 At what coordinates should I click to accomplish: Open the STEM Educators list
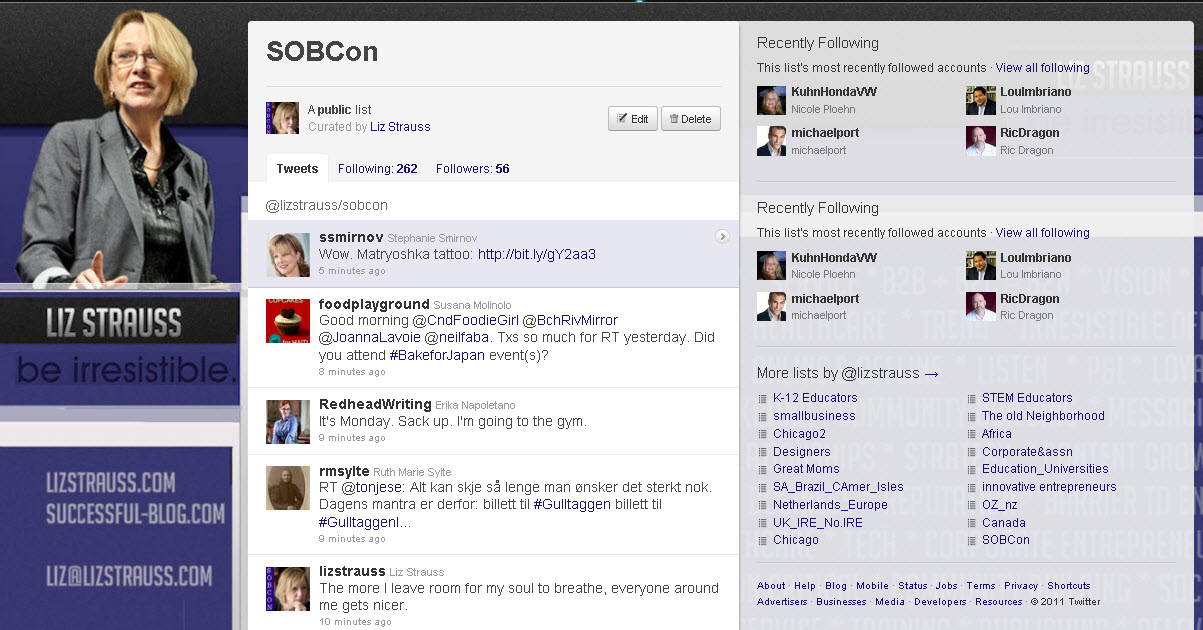tap(1026, 398)
